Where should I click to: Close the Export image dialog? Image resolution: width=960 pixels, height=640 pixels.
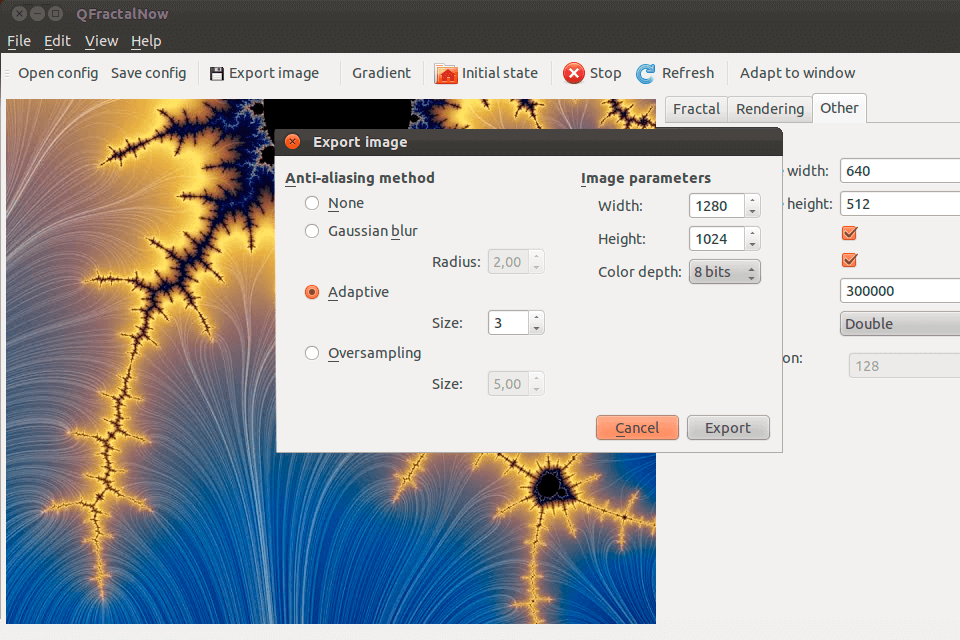click(293, 142)
